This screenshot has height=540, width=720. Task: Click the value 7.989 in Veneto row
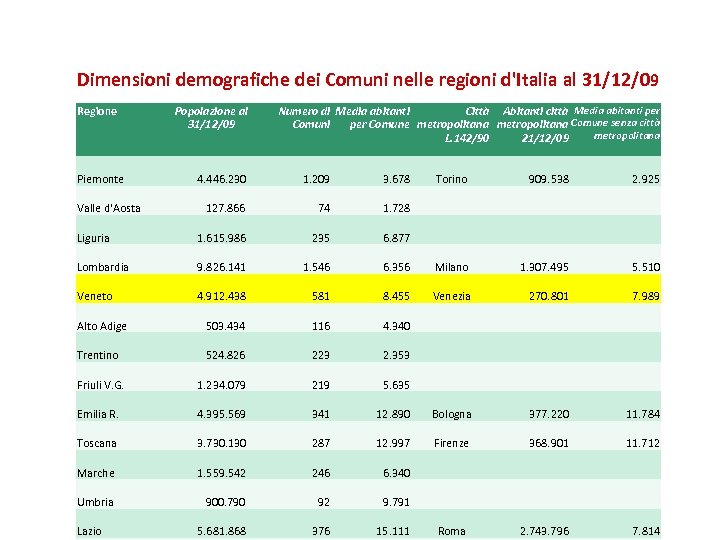[646, 296]
